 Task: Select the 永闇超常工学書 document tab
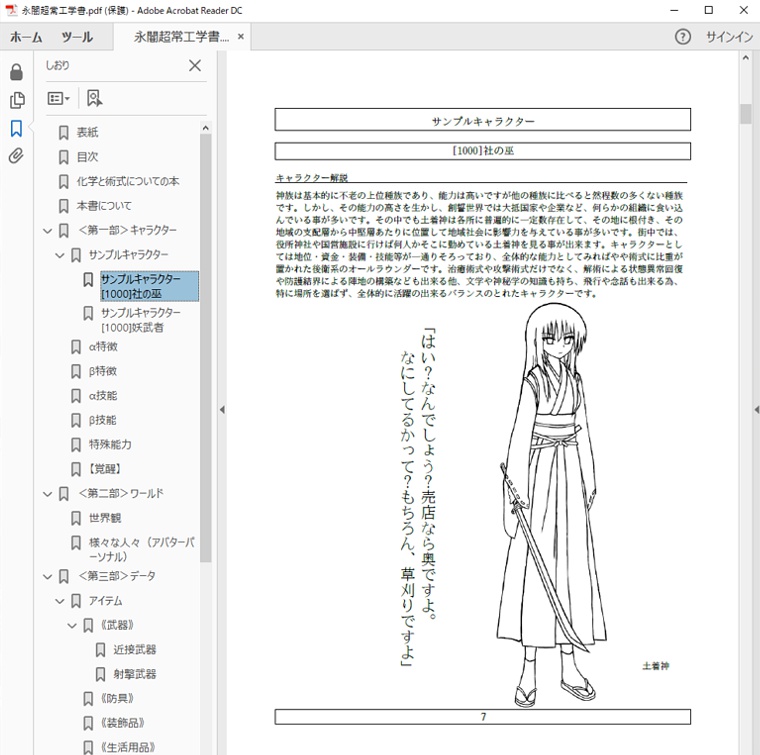181,37
